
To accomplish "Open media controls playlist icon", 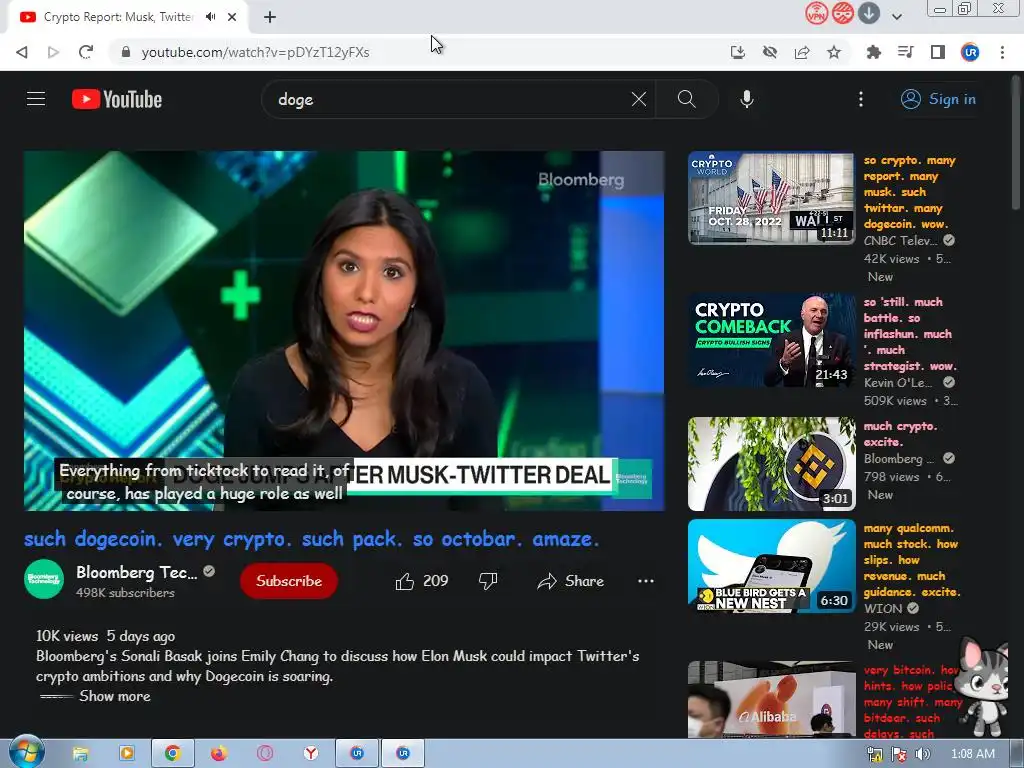I will coord(905,52).
